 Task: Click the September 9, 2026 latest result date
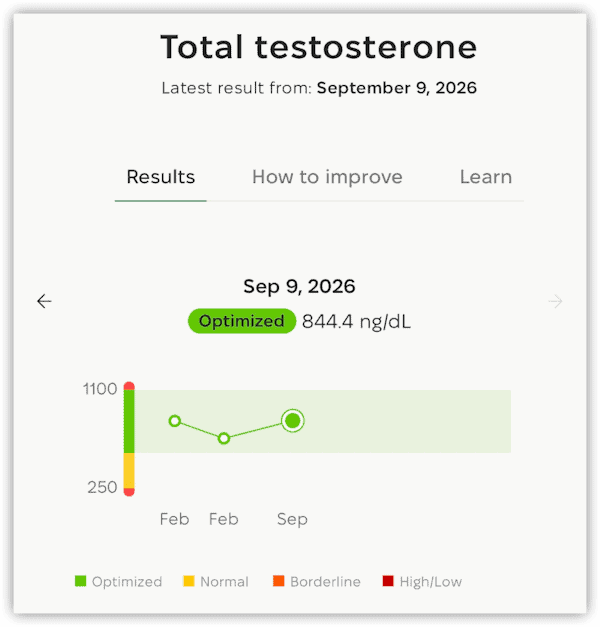pyautogui.click(x=397, y=88)
